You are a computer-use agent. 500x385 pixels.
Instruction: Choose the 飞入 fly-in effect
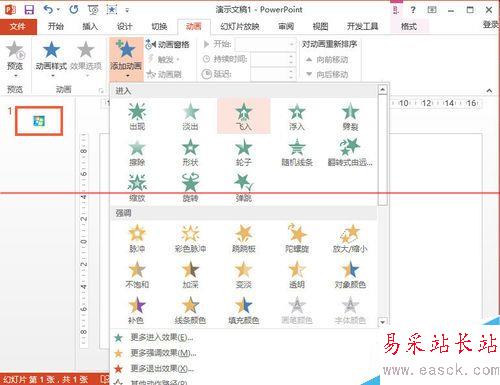244,116
